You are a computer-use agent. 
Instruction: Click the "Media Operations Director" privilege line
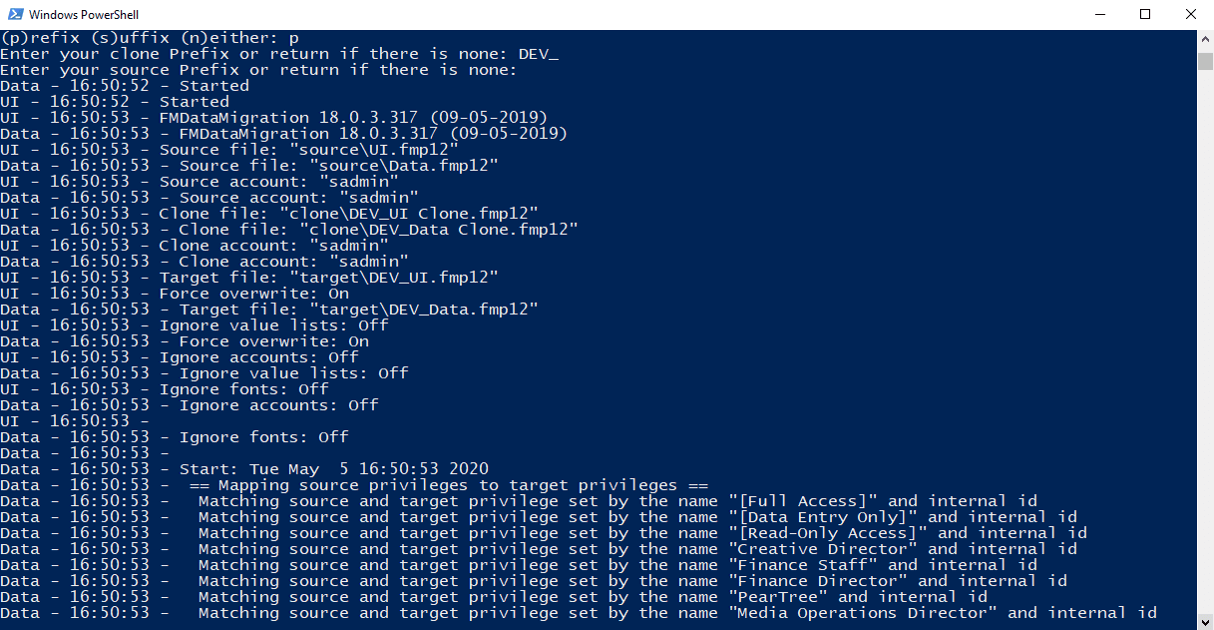tap(579, 613)
